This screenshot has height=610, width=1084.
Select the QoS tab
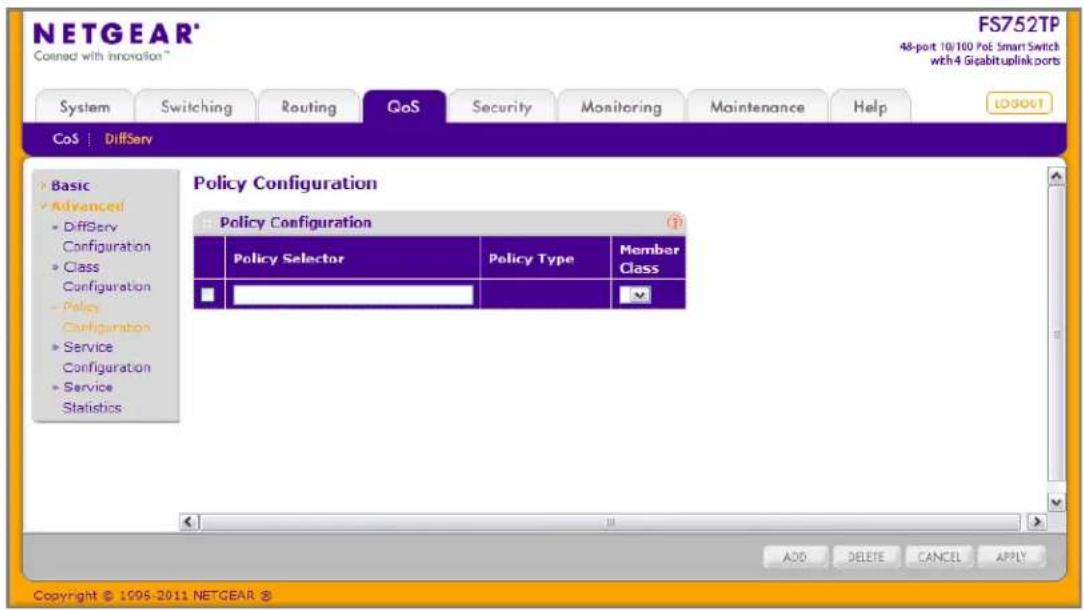404,107
